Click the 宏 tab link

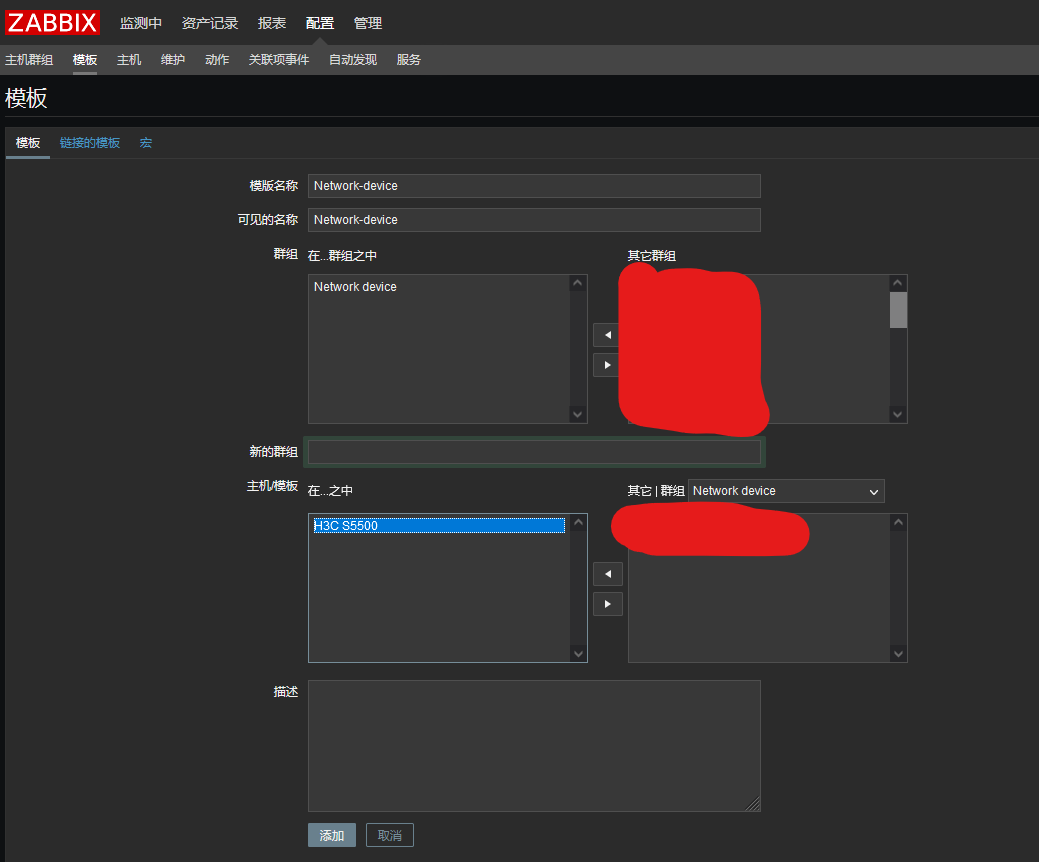(x=145, y=143)
